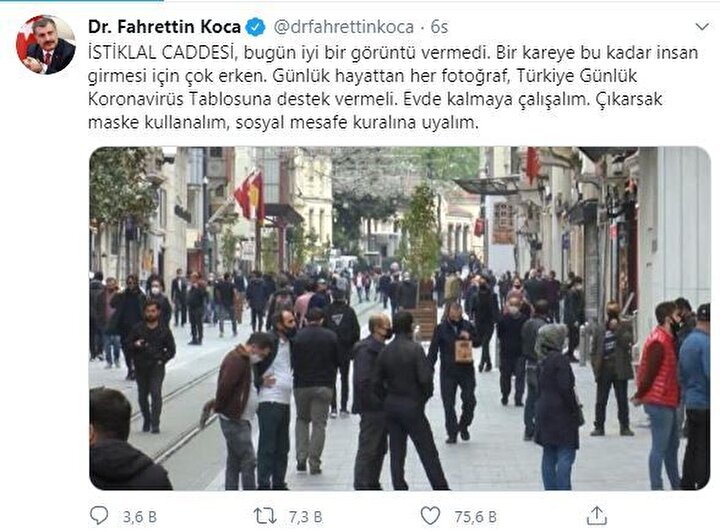The image size is (720, 532).
Task: Like the tweet with the heart icon
Action: tap(430, 516)
